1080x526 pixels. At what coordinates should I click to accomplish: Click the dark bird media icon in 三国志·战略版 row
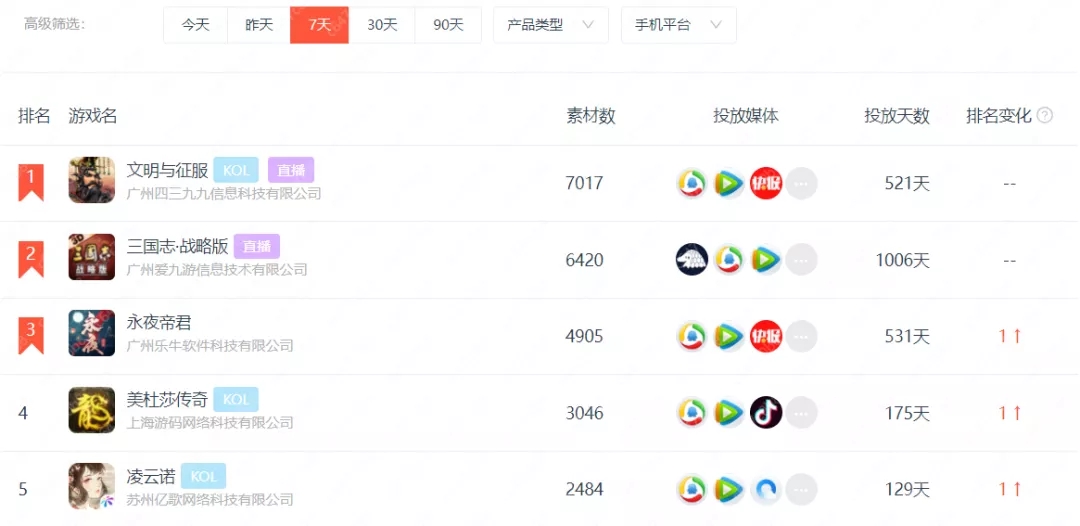pos(692,260)
